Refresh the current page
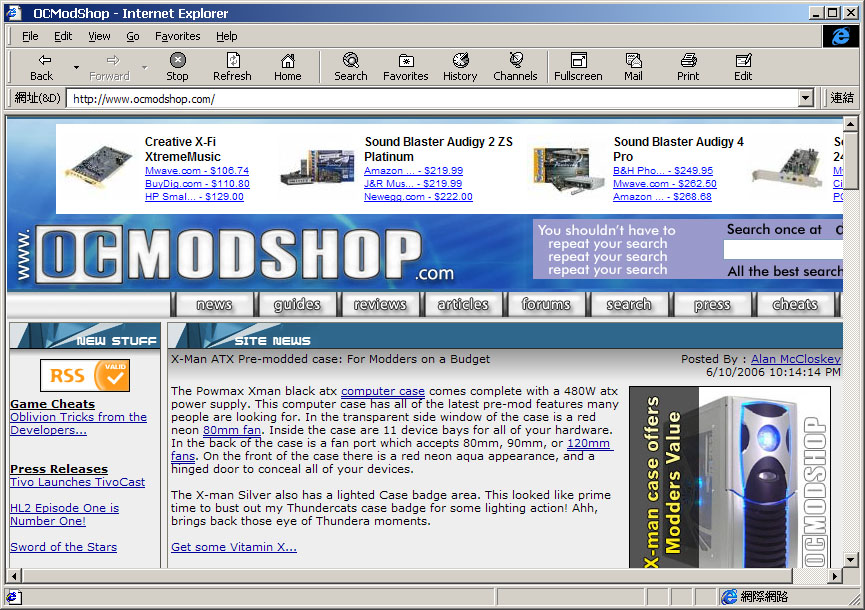The height and width of the screenshot is (610, 865). tap(232, 67)
